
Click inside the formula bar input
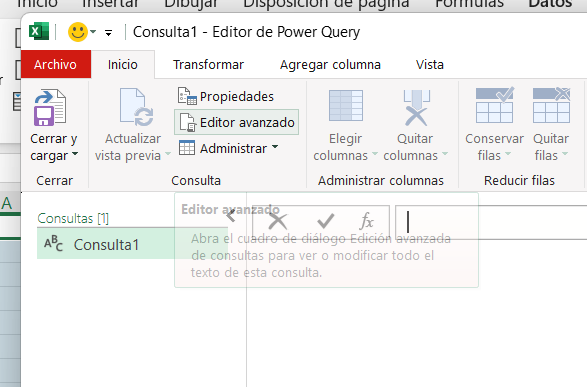point(491,222)
